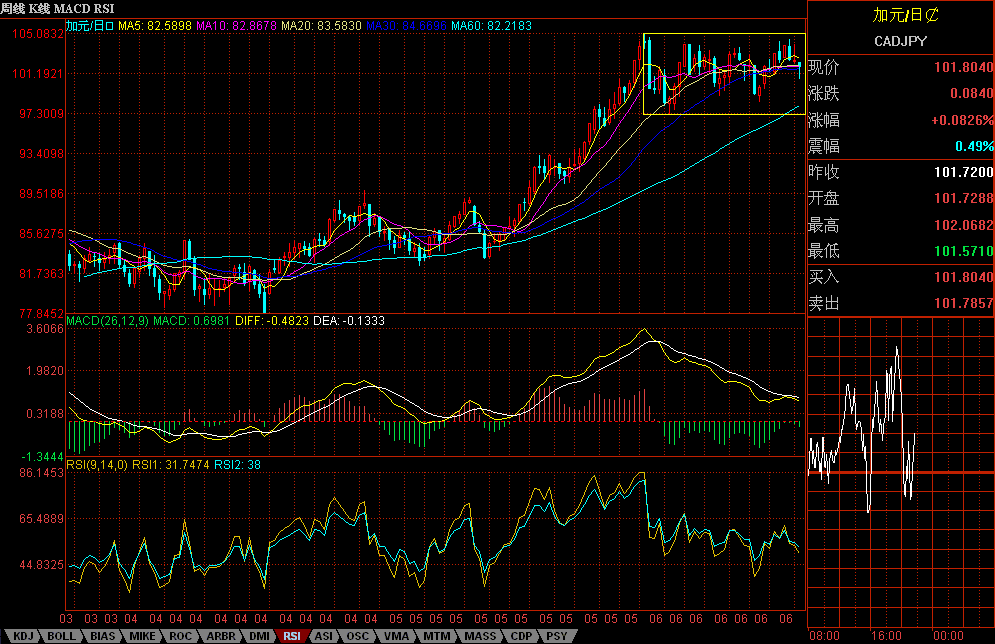Click the 卖出 value 101.7857
Screen dimensions: 995x644
pos(963,303)
